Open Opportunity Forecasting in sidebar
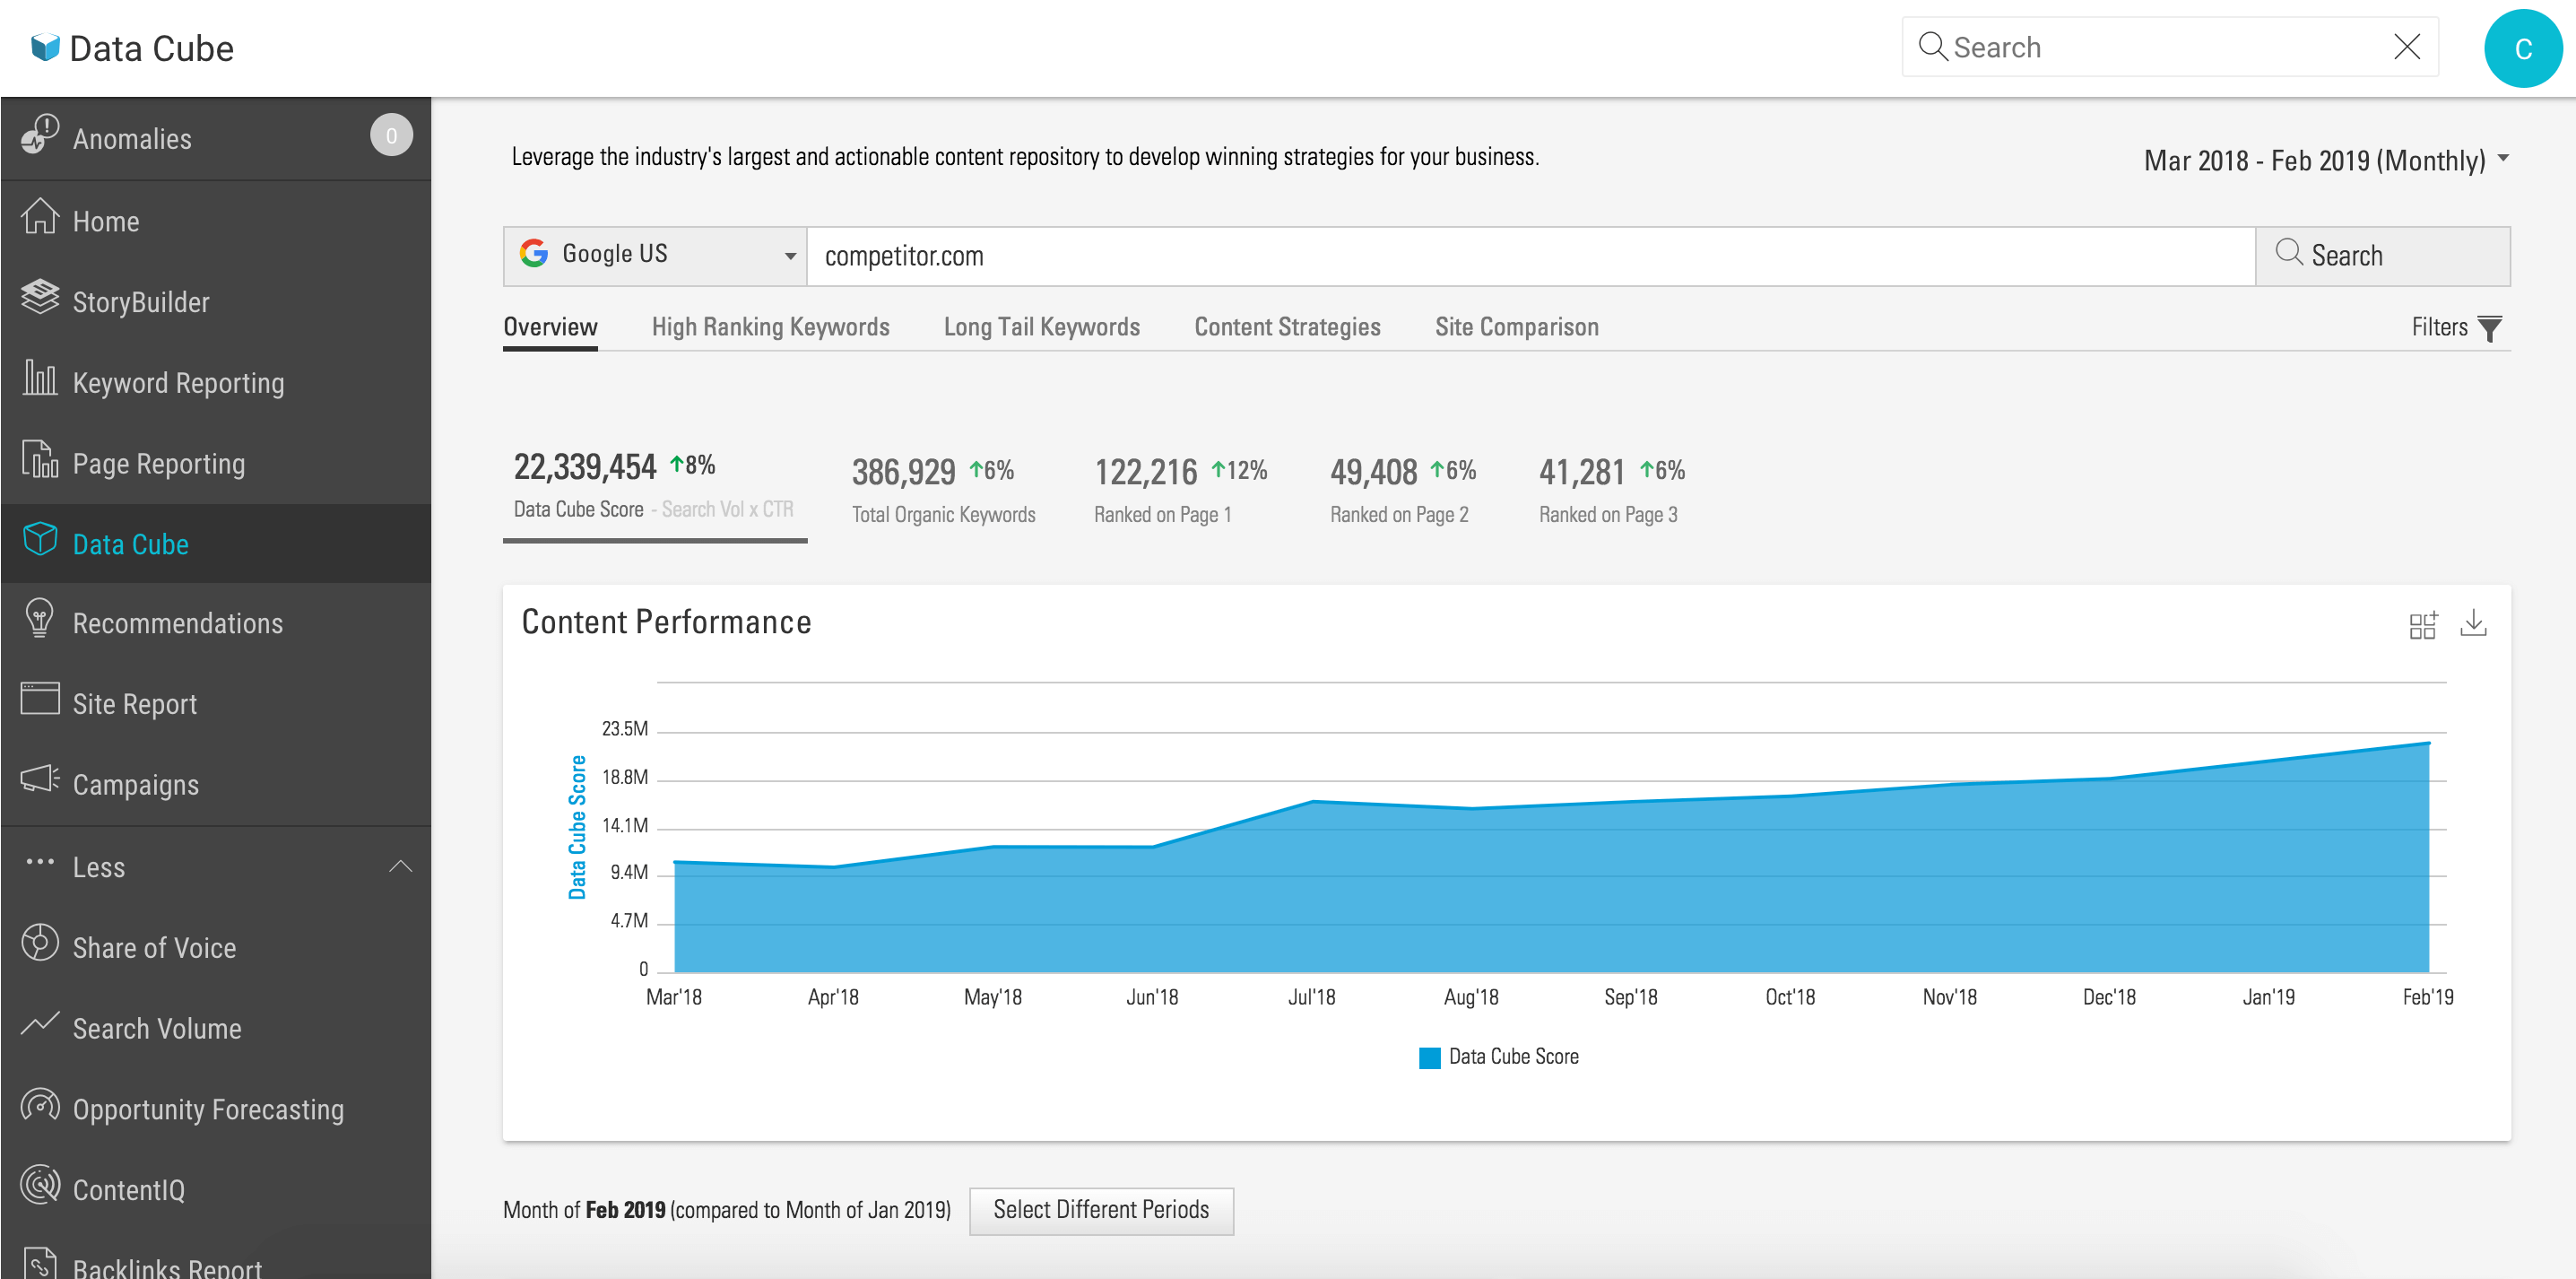 [x=216, y=1109]
